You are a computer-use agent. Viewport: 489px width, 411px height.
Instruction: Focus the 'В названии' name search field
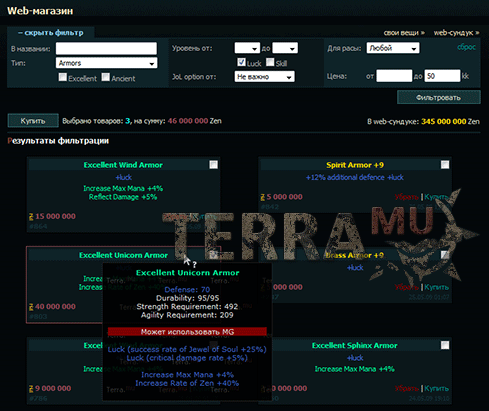[106, 48]
